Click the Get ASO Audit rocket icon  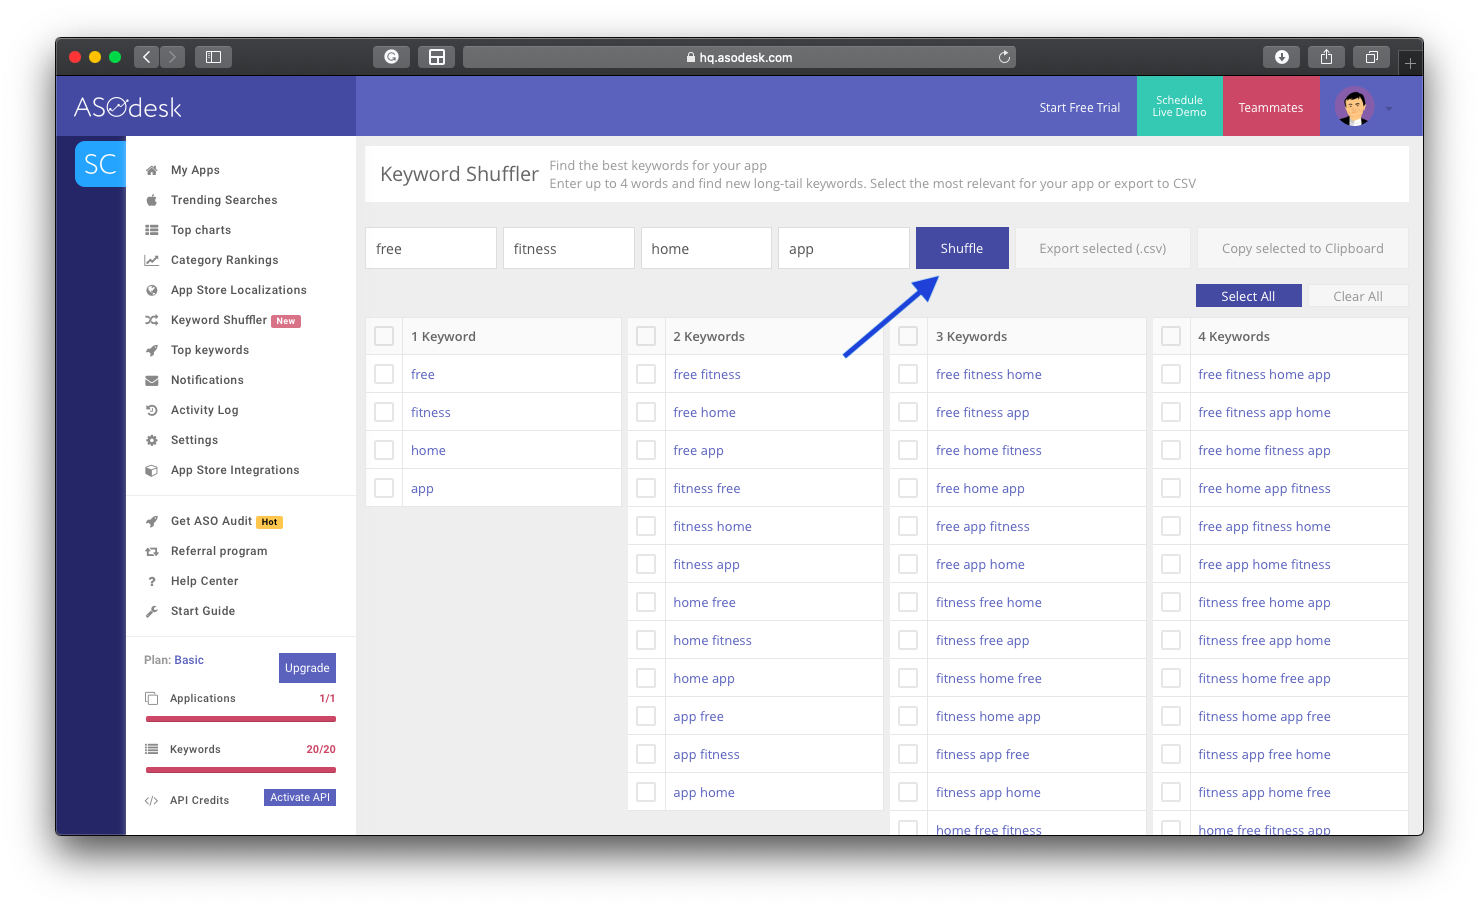click(152, 521)
